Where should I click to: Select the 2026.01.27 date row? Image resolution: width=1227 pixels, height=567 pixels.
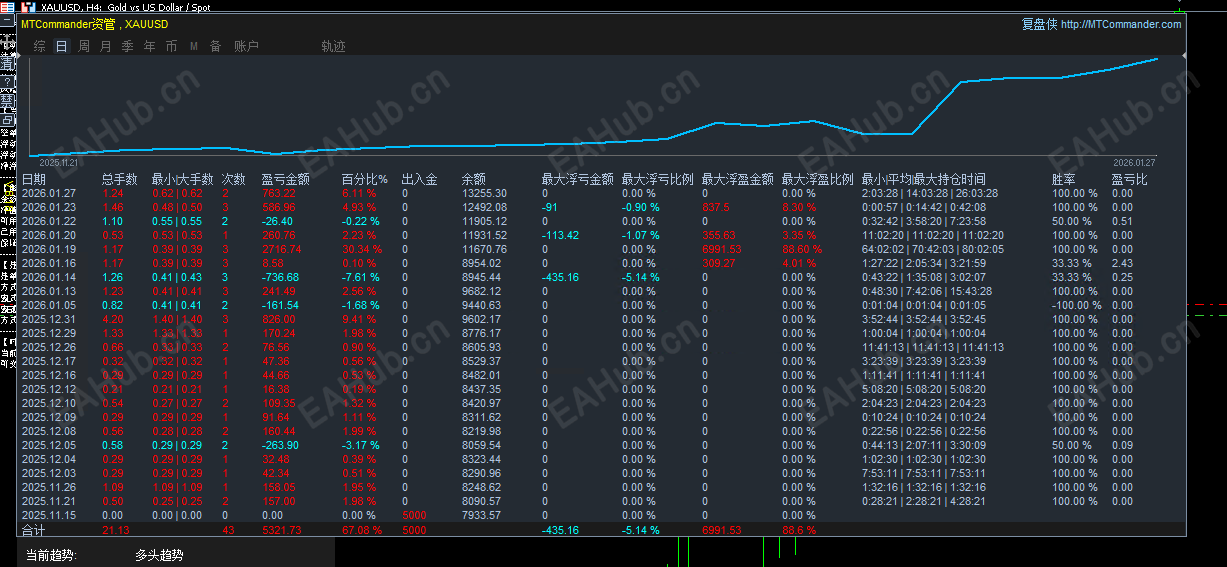tap(603, 193)
